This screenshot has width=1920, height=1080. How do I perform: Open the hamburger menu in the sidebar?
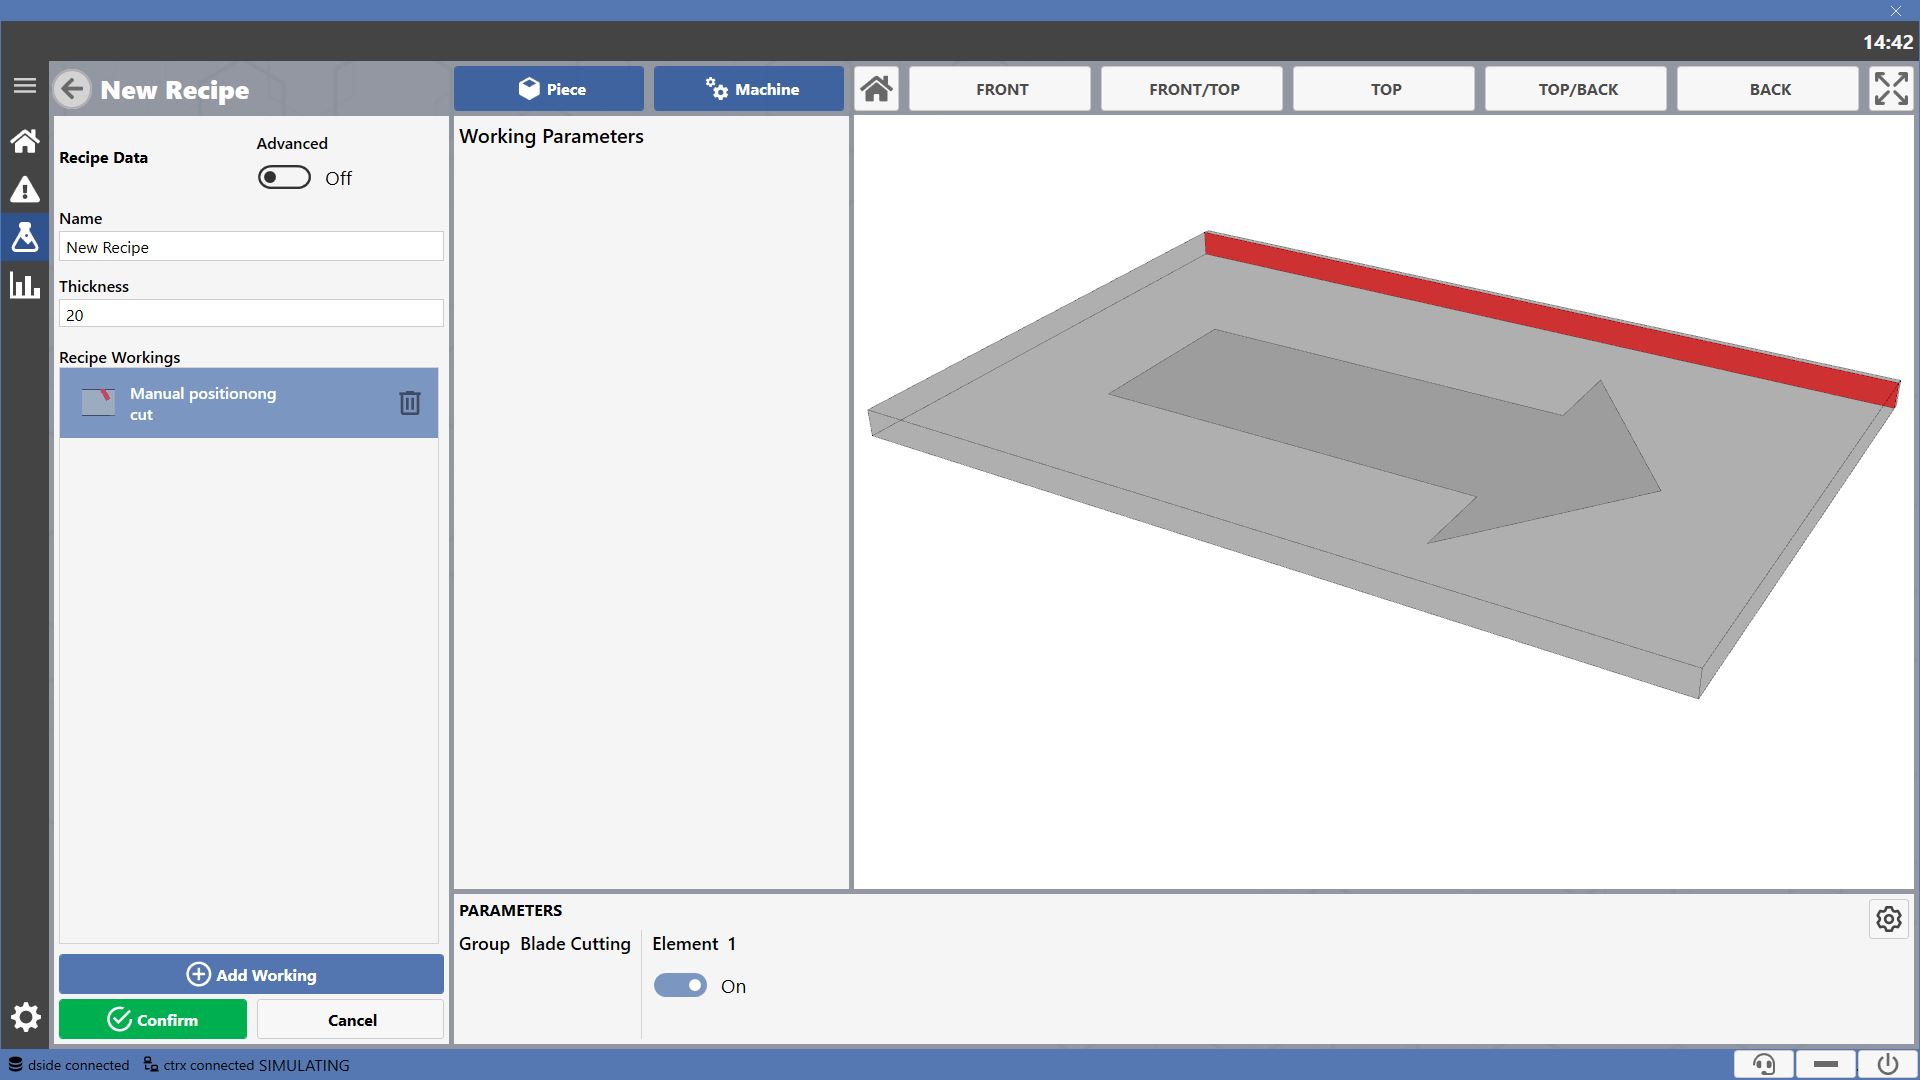25,86
